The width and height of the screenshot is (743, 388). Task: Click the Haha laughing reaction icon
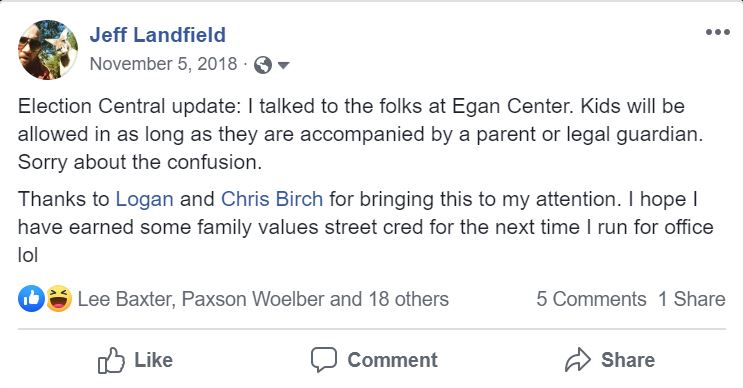(x=59, y=299)
